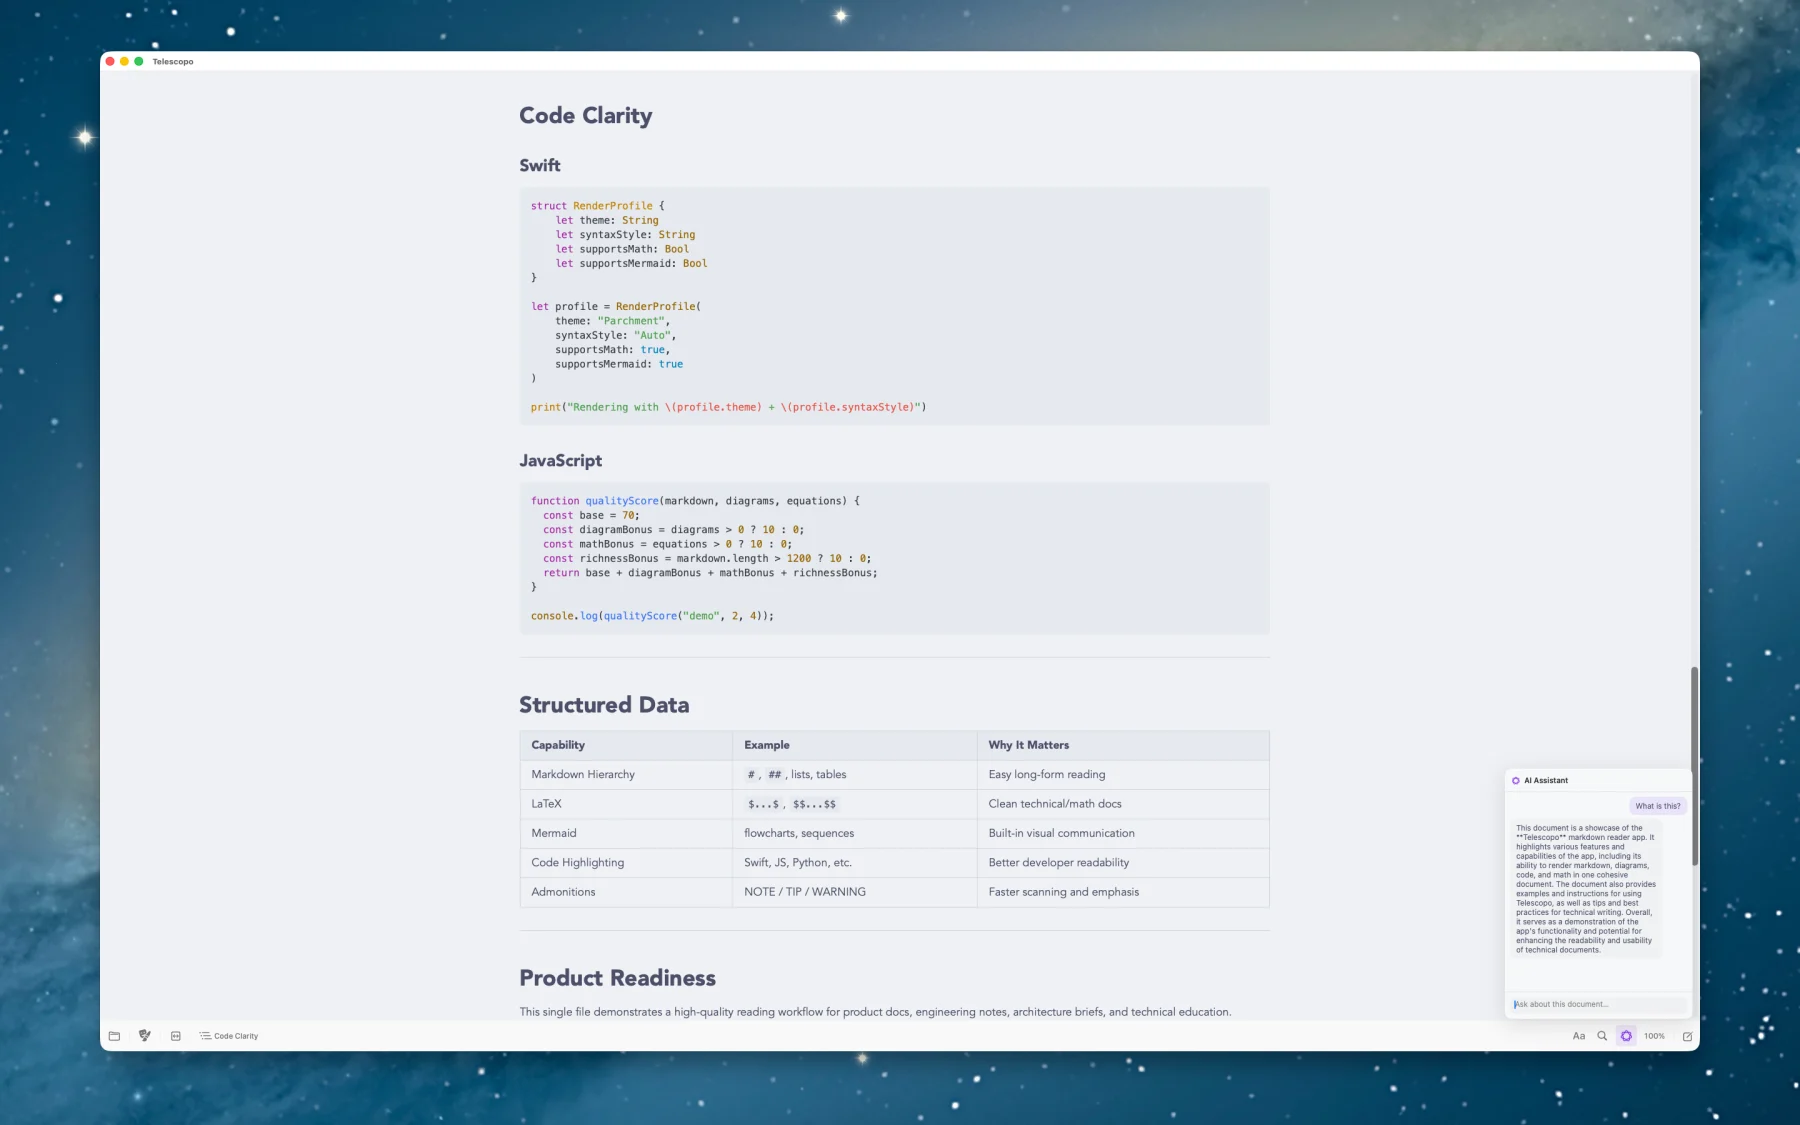
Task: Click the JavaScript subheading
Action: [x=560, y=461]
